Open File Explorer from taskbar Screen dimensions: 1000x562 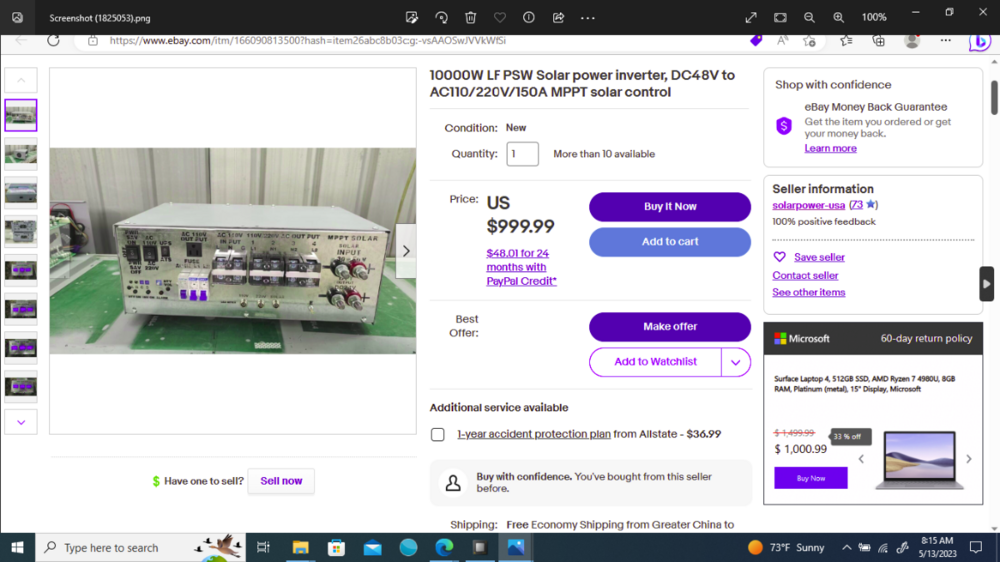click(300, 547)
